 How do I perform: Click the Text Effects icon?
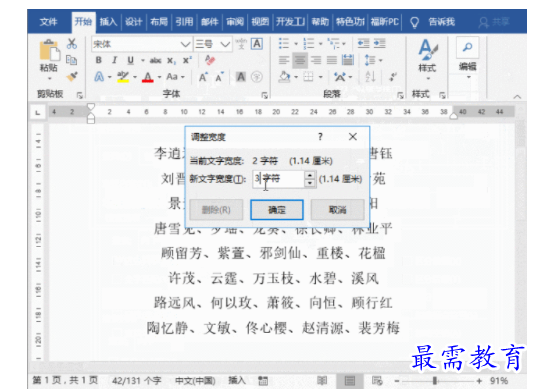(99, 77)
